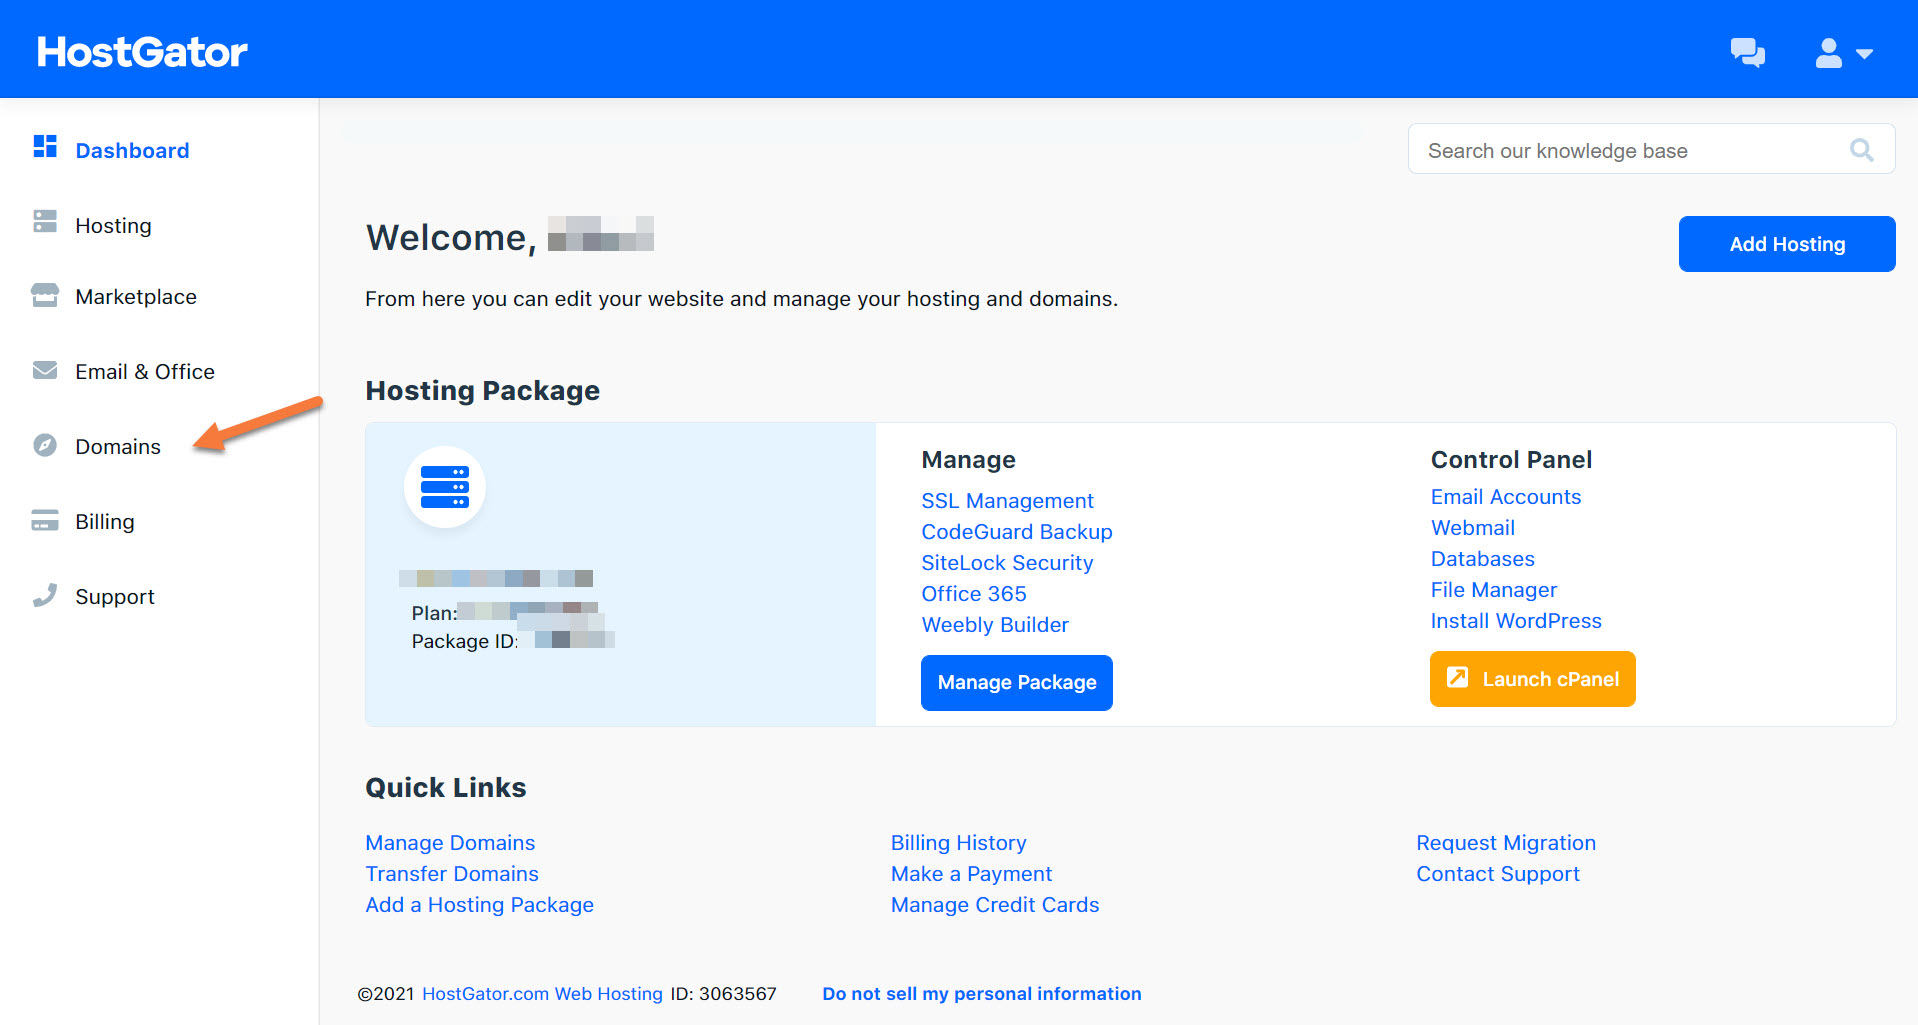Image resolution: width=1918 pixels, height=1025 pixels.
Task: Open the CodeGuard Backup link
Action: [1017, 532]
